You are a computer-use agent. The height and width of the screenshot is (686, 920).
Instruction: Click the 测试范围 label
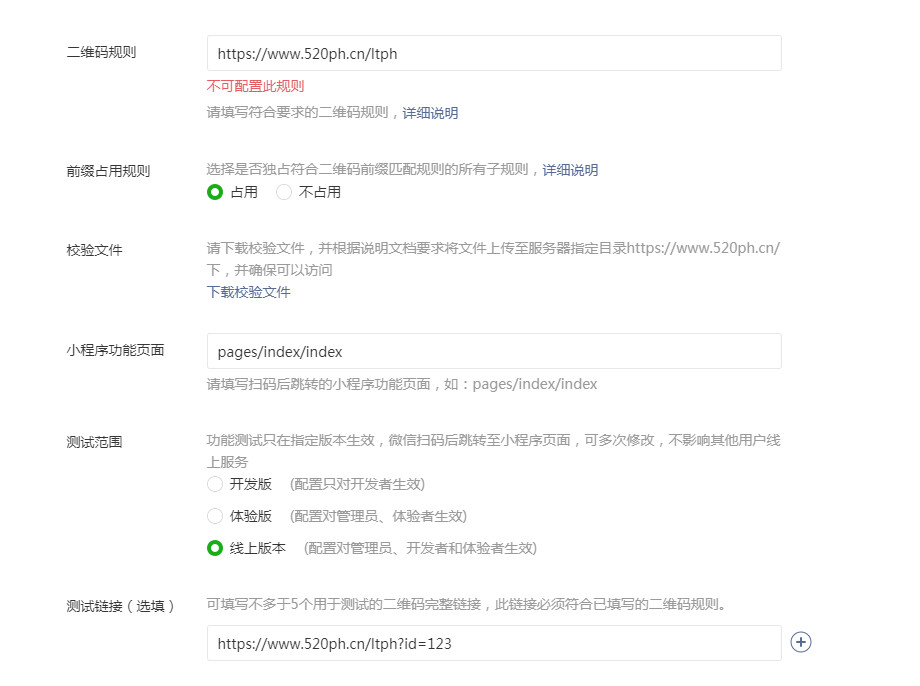tap(94, 441)
